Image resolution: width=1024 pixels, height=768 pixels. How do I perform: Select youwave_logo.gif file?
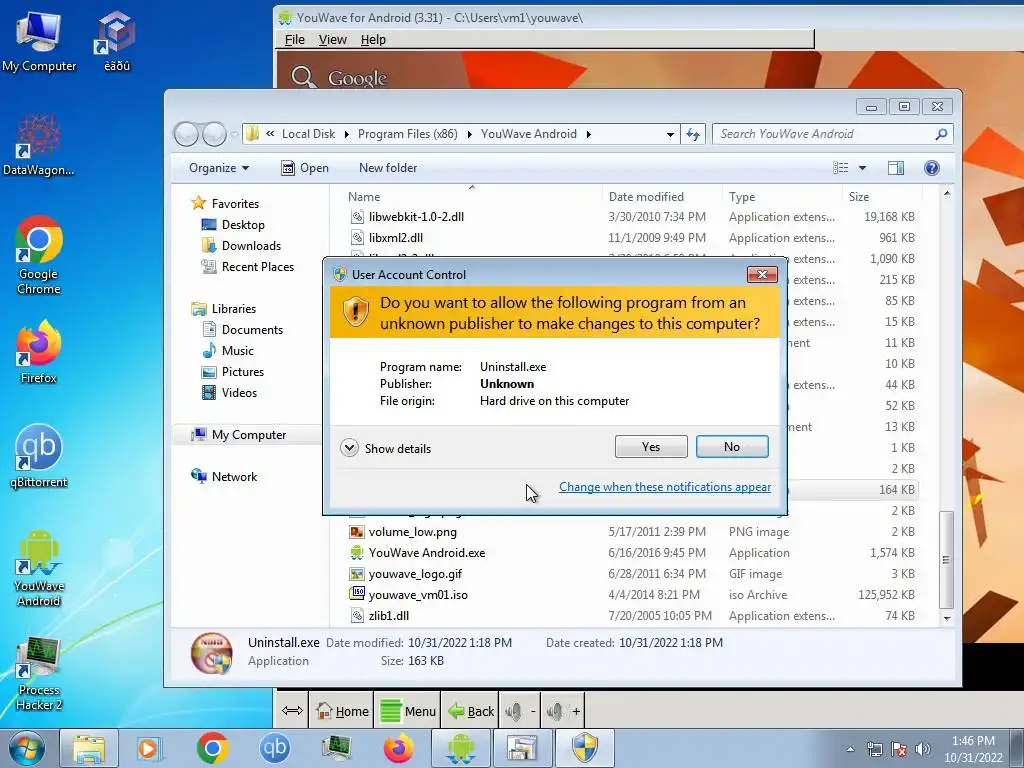415,574
